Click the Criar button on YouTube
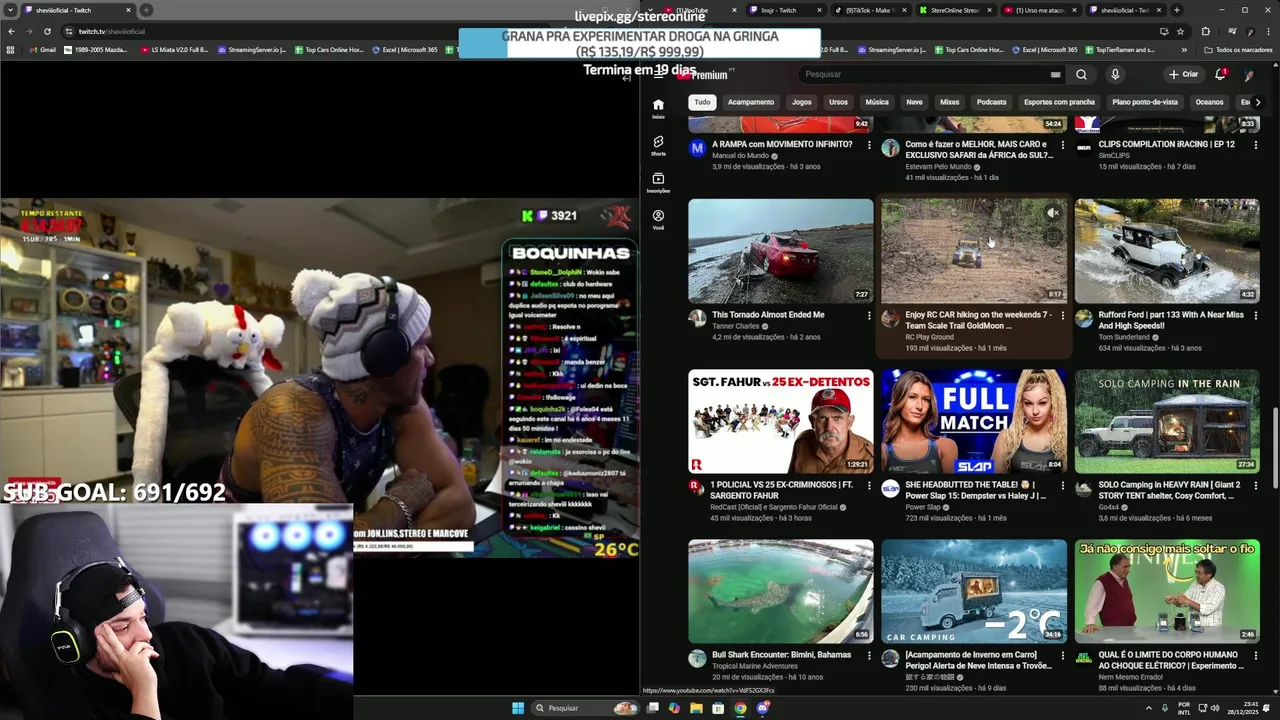 (1183, 74)
